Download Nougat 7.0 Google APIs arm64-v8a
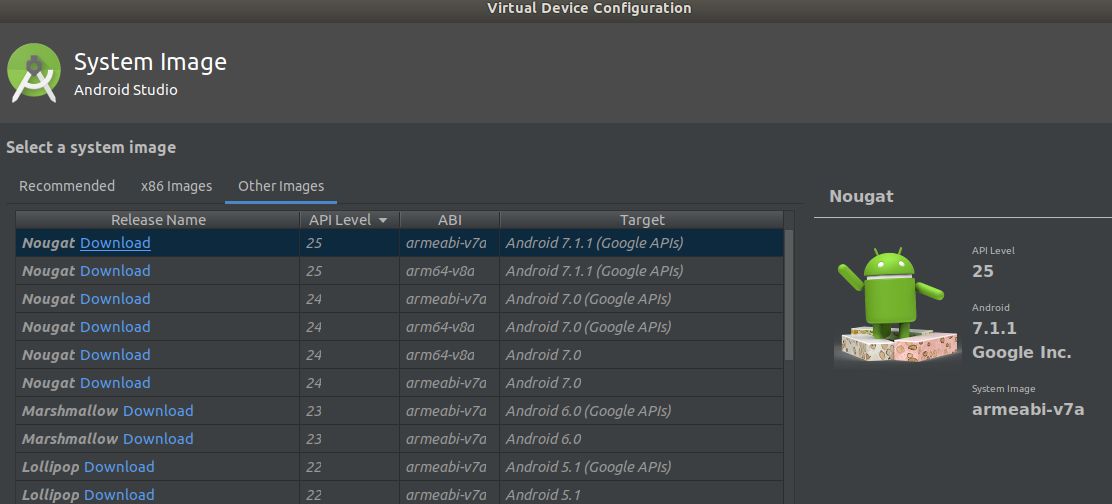Image resolution: width=1112 pixels, height=504 pixels. (115, 327)
